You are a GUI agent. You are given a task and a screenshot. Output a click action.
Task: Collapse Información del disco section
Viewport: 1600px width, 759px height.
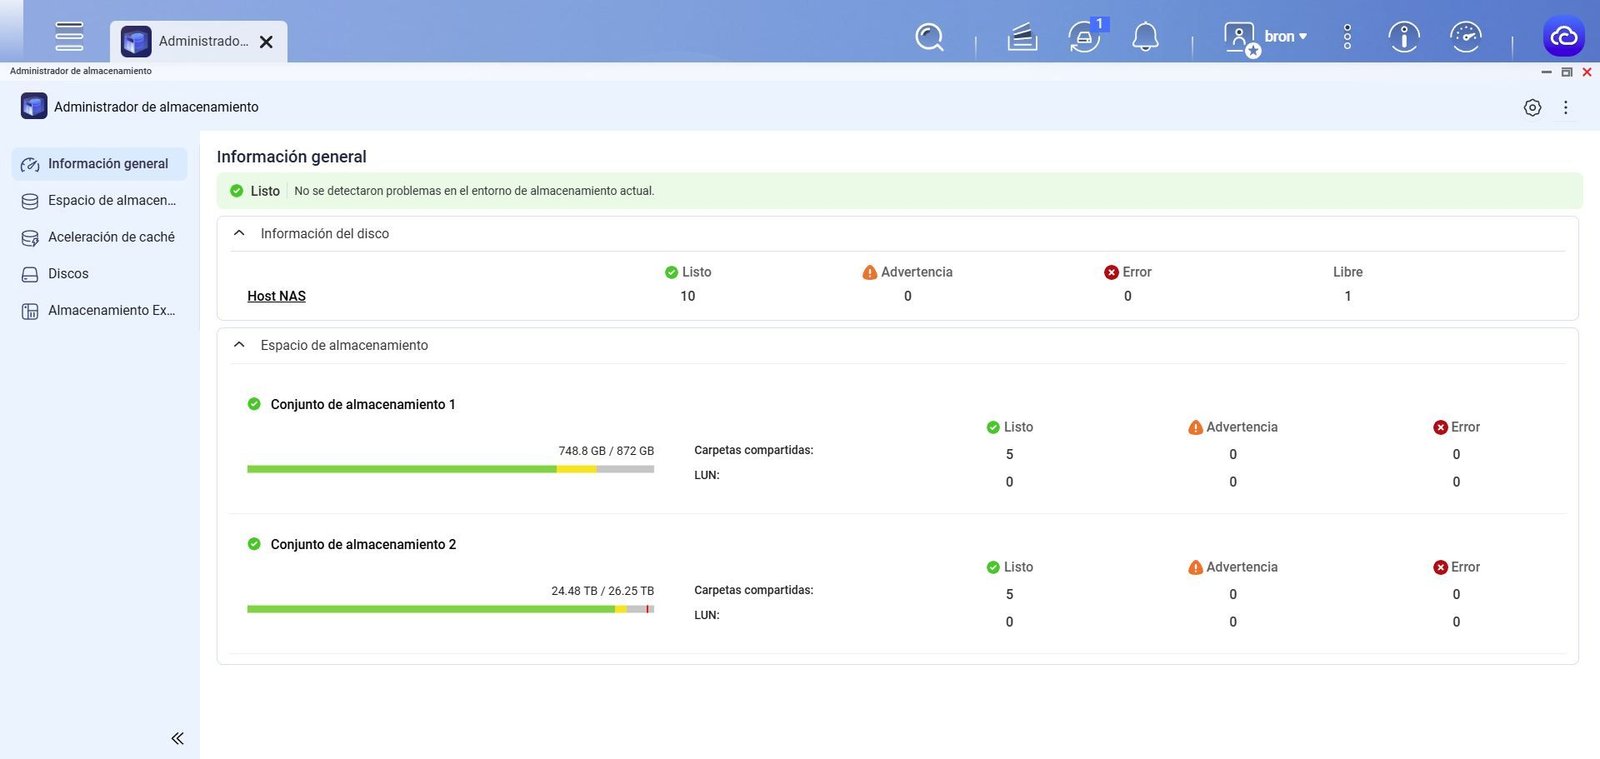coord(239,233)
